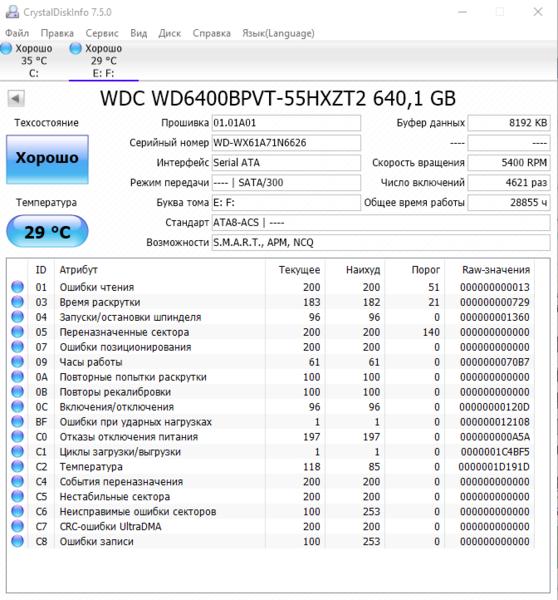Click status orb for CRC-ошибки UltraDMA row
This screenshot has width=558, height=600.
pos(18,526)
